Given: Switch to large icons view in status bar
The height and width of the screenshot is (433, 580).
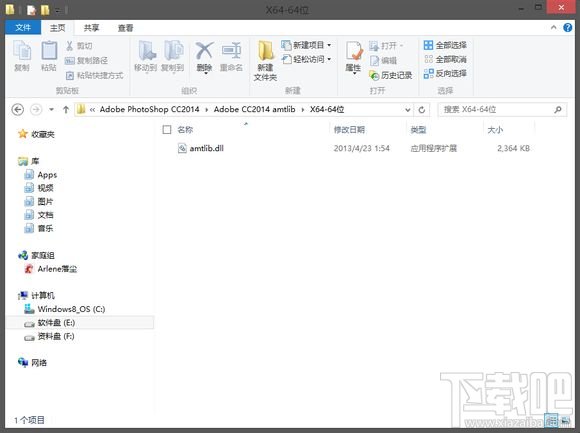Looking at the screenshot, I should (565, 420).
